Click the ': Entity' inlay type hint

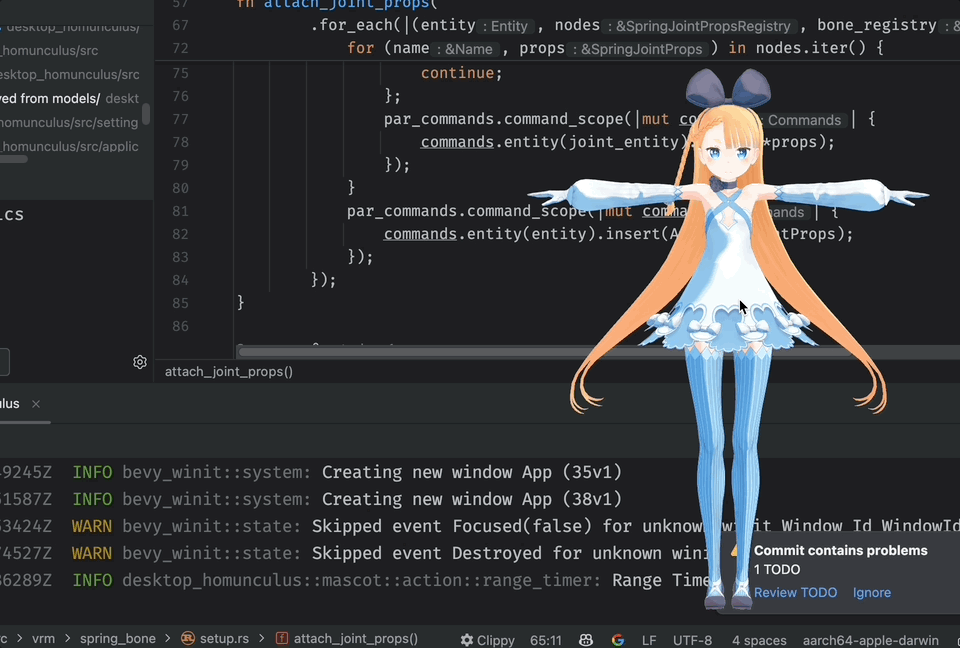coord(505,26)
